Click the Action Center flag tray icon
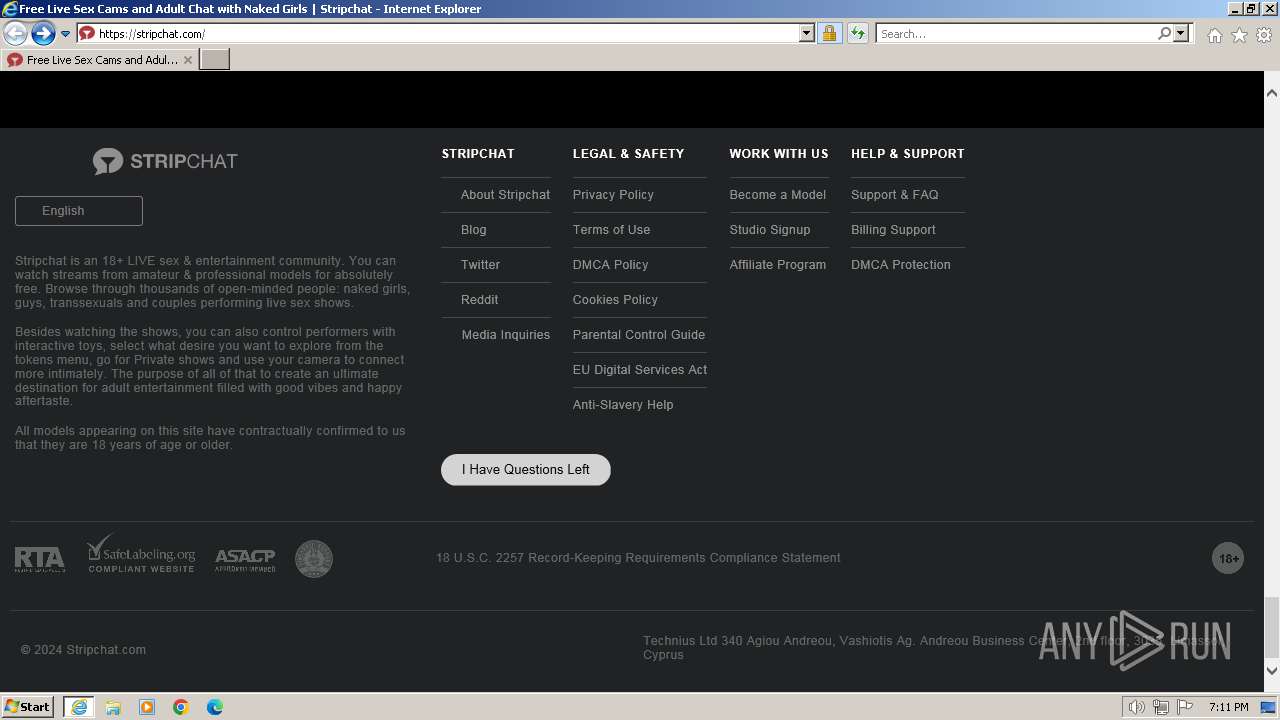This screenshot has height=720, width=1280. [1185, 707]
